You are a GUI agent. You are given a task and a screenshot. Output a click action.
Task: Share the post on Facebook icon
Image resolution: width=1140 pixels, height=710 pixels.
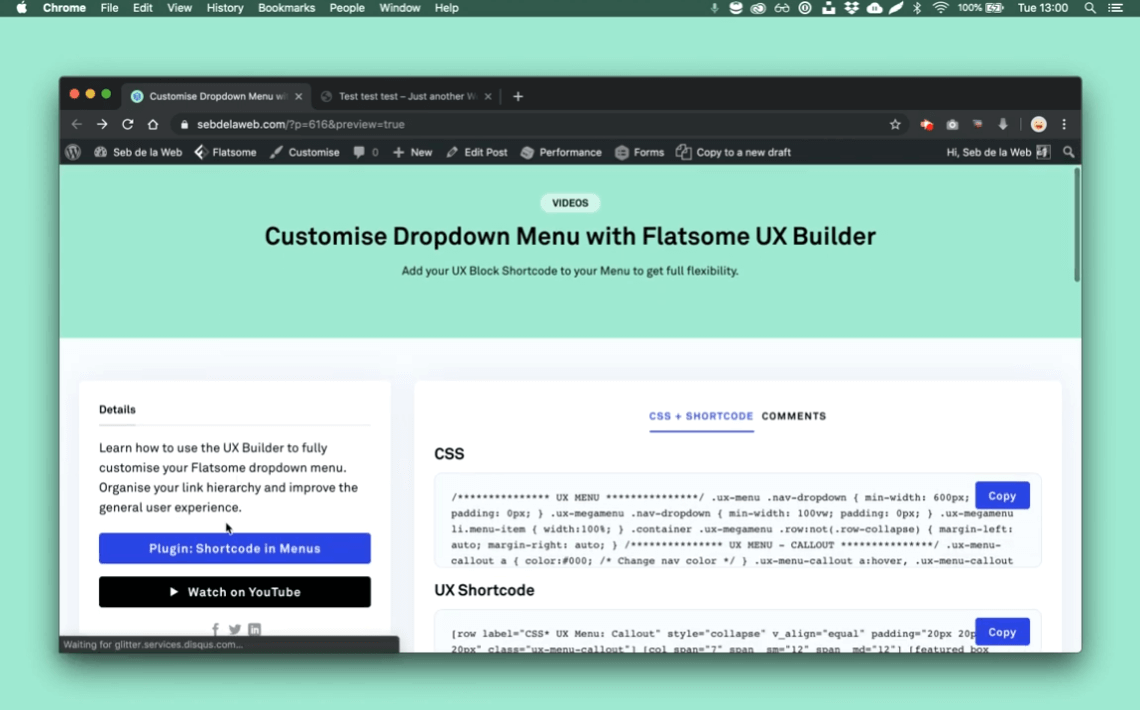coord(215,629)
